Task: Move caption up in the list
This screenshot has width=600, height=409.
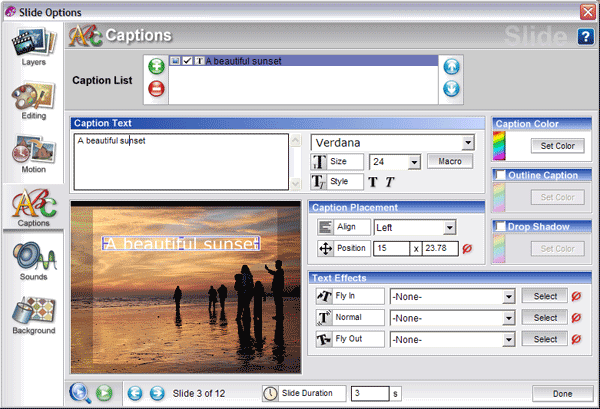Action: tap(451, 67)
